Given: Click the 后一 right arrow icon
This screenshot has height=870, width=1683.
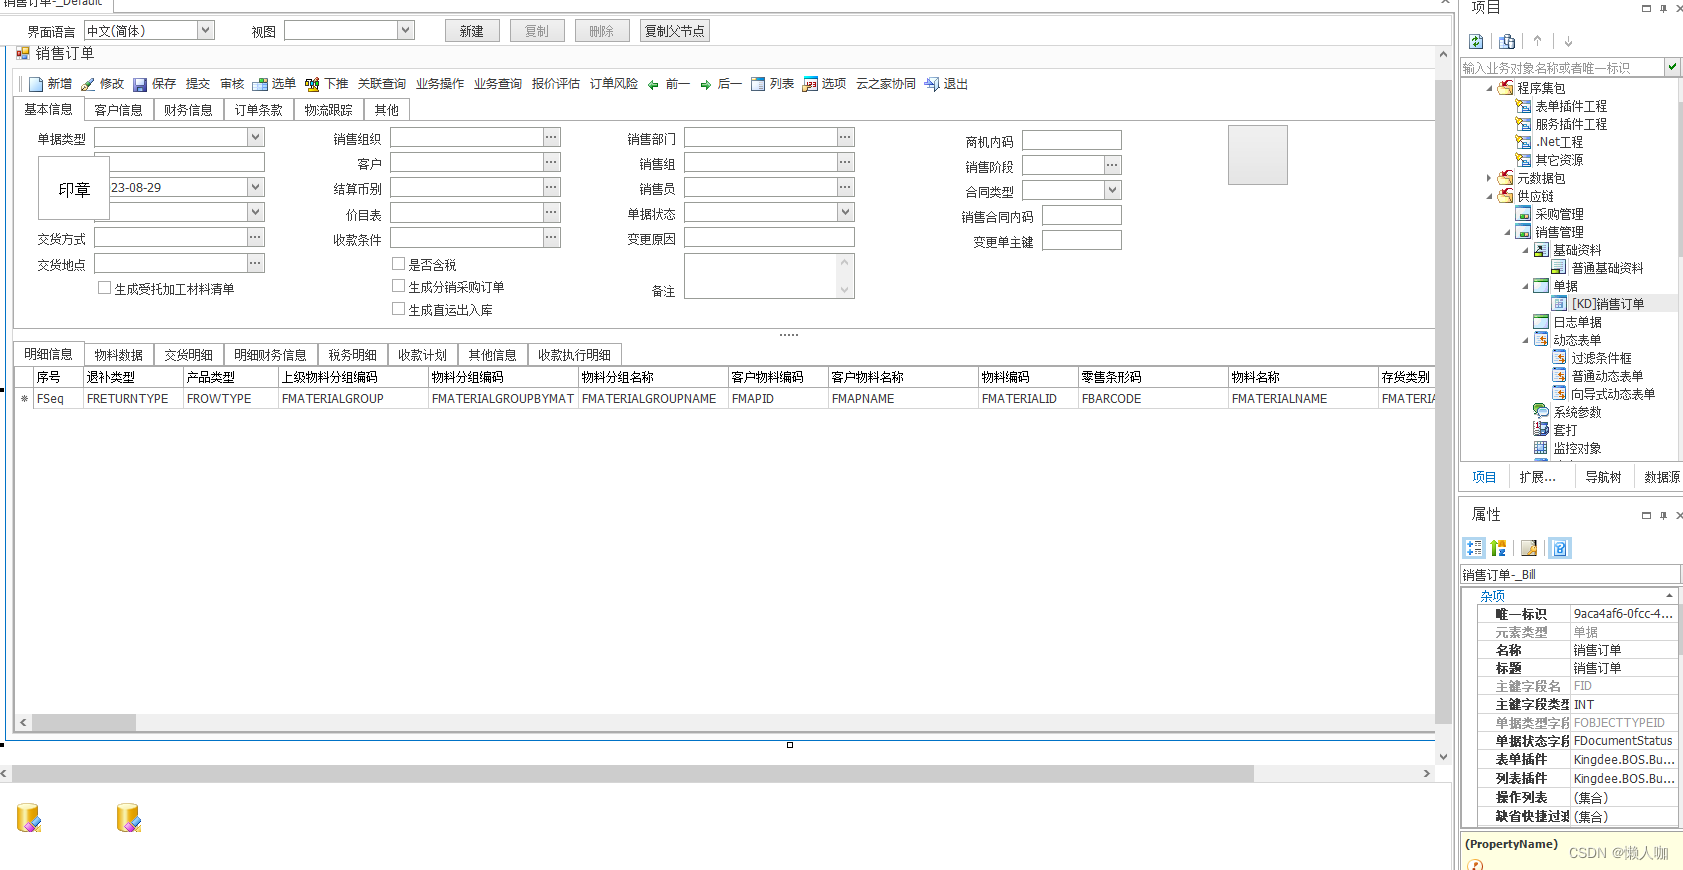Looking at the screenshot, I should (705, 85).
